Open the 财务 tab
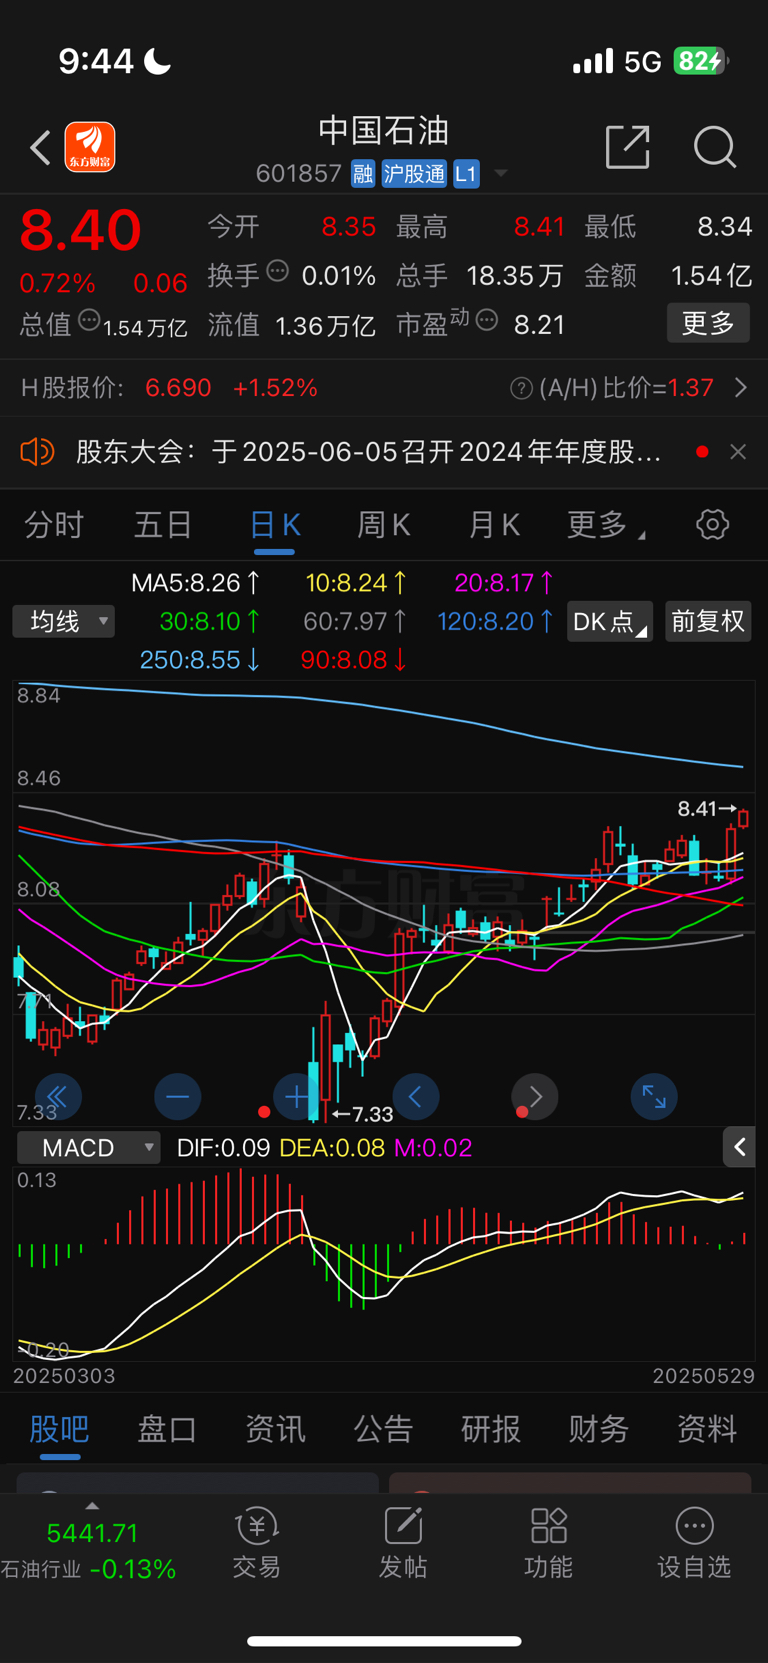The width and height of the screenshot is (768, 1663). 599,1429
